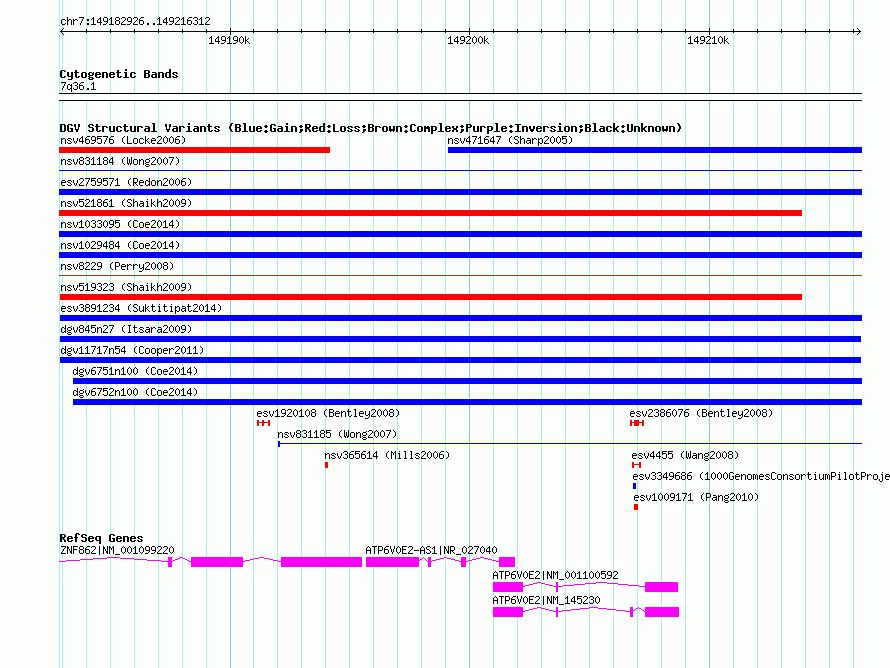Click the 7q36.1 cytogenetic band label

coord(78,87)
